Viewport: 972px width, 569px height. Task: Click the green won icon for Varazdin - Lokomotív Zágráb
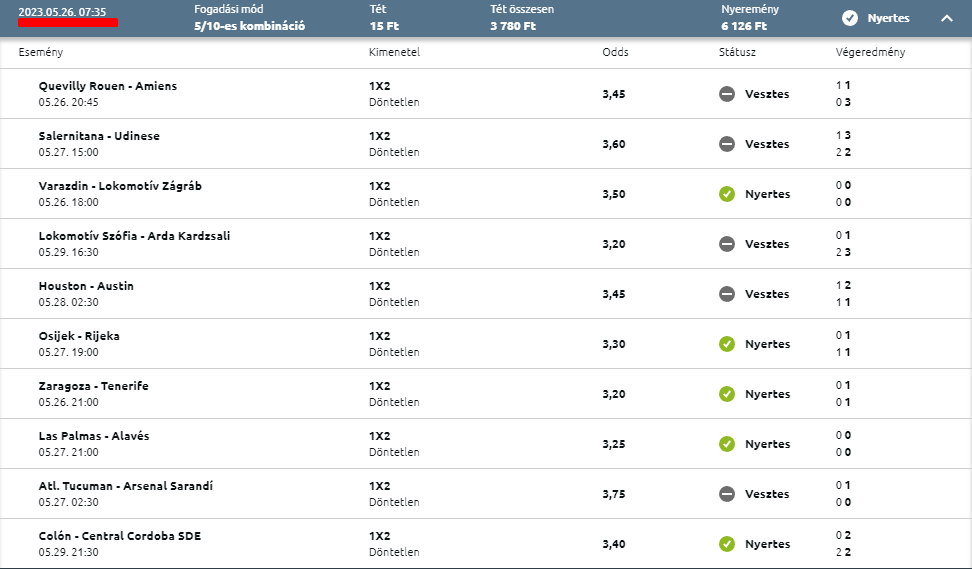point(727,194)
